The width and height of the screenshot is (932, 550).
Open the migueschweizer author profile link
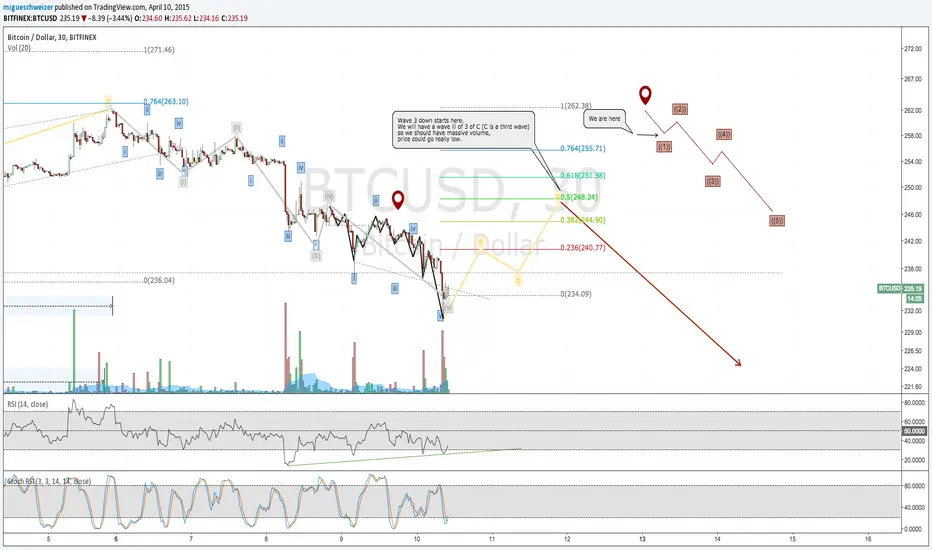point(28,7)
